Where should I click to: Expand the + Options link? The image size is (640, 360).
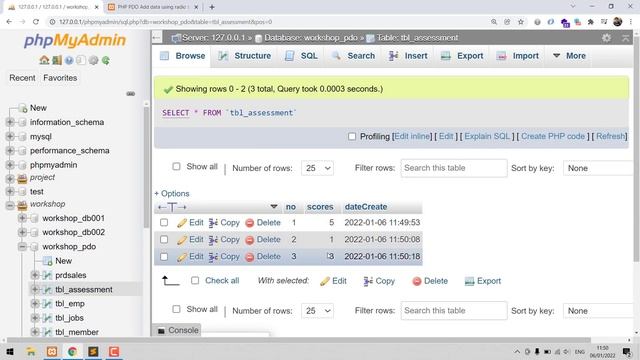(172, 193)
